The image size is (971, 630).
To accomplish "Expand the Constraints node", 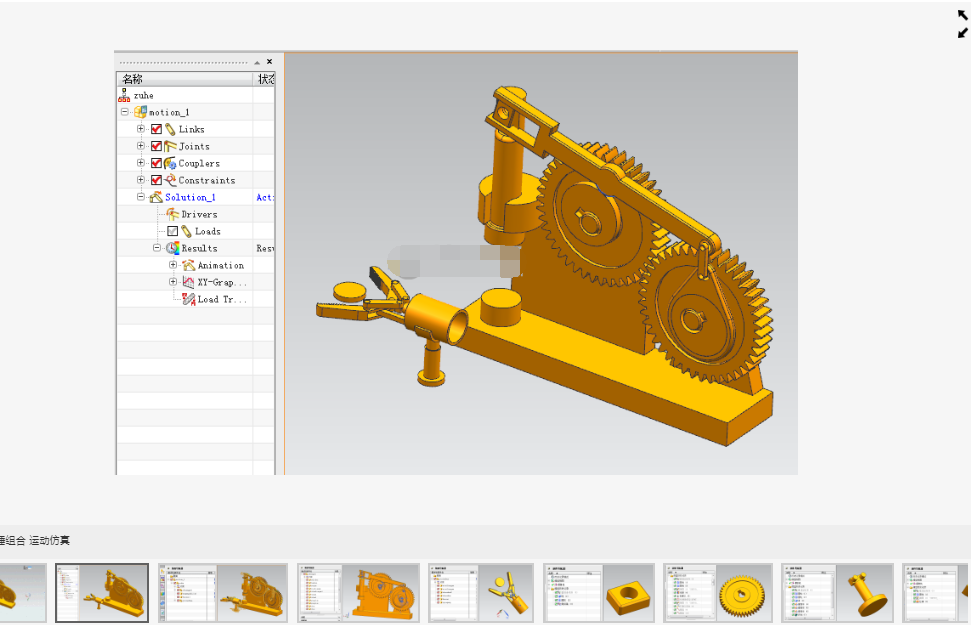I will click(x=141, y=180).
